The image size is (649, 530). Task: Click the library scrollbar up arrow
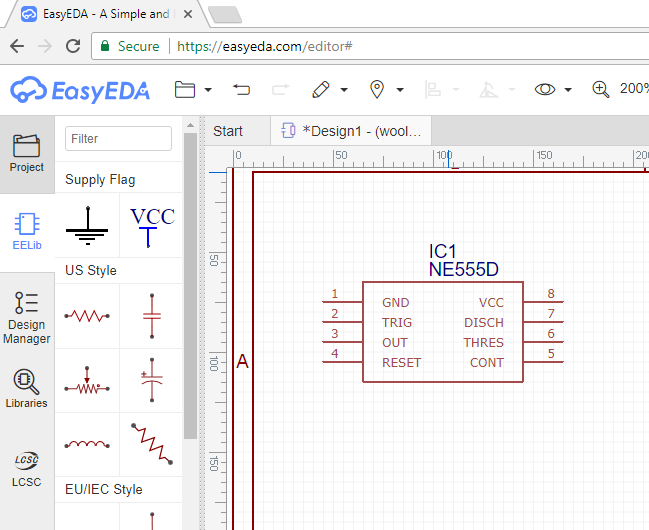190,125
